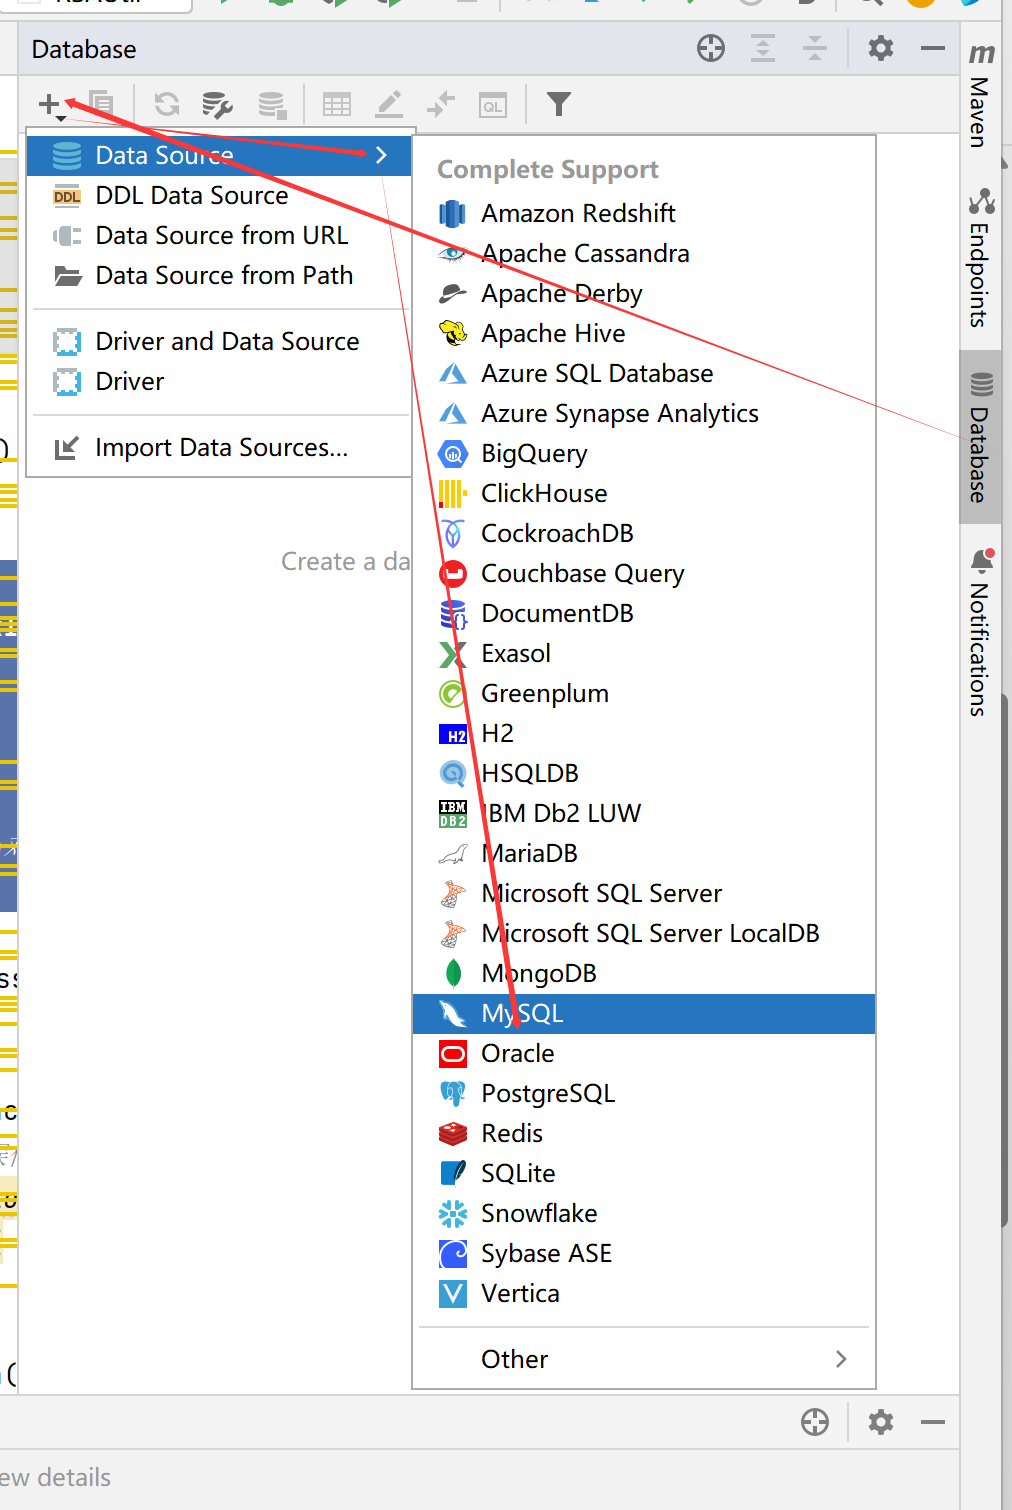Click the Database panel gear settings icon
This screenshot has height=1510, width=1012.
pyautogui.click(x=880, y=48)
